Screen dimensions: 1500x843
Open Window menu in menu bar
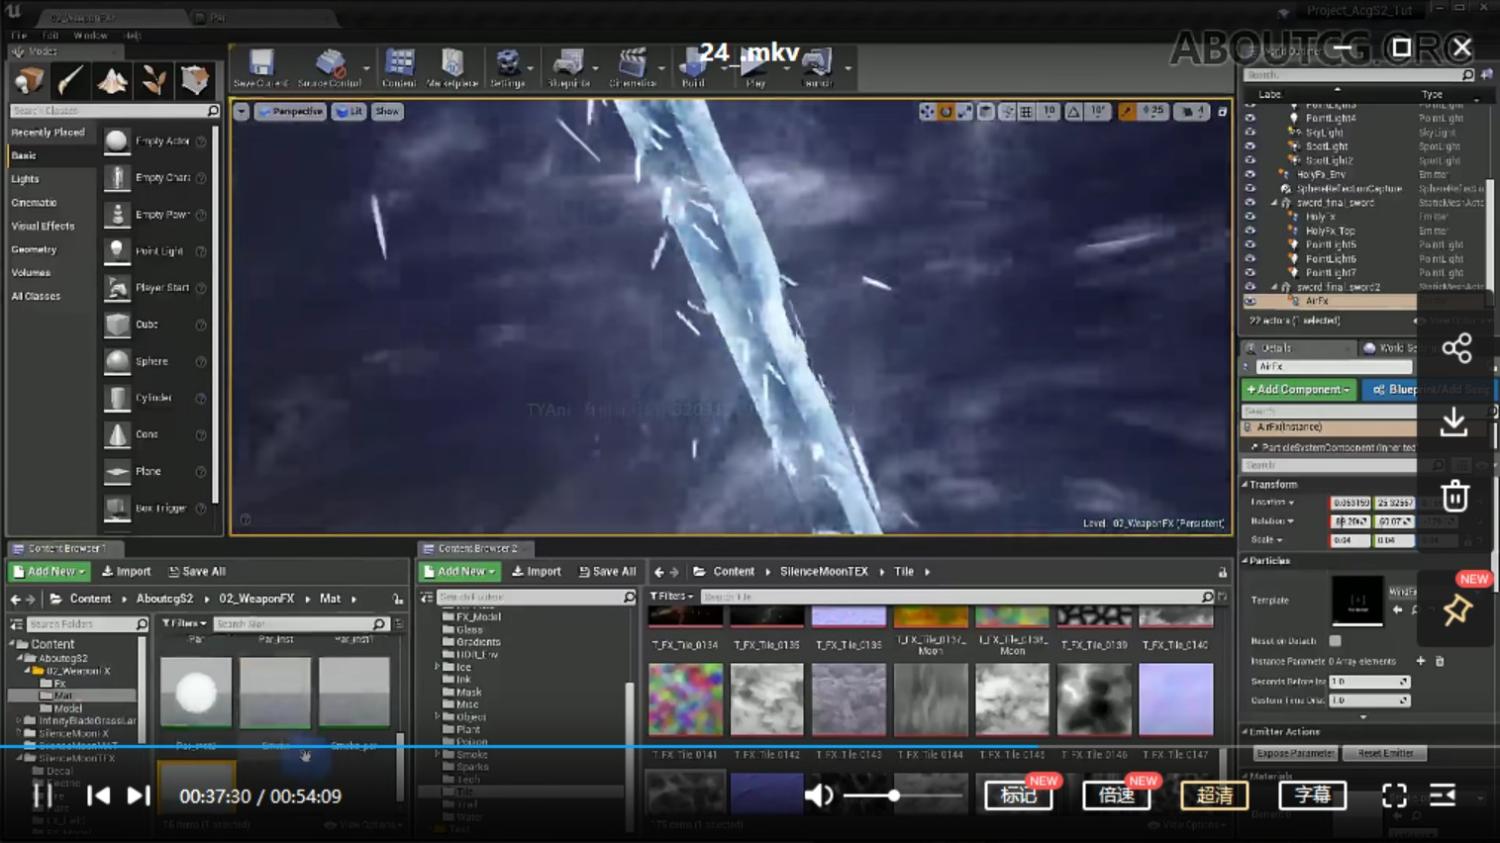click(x=90, y=35)
